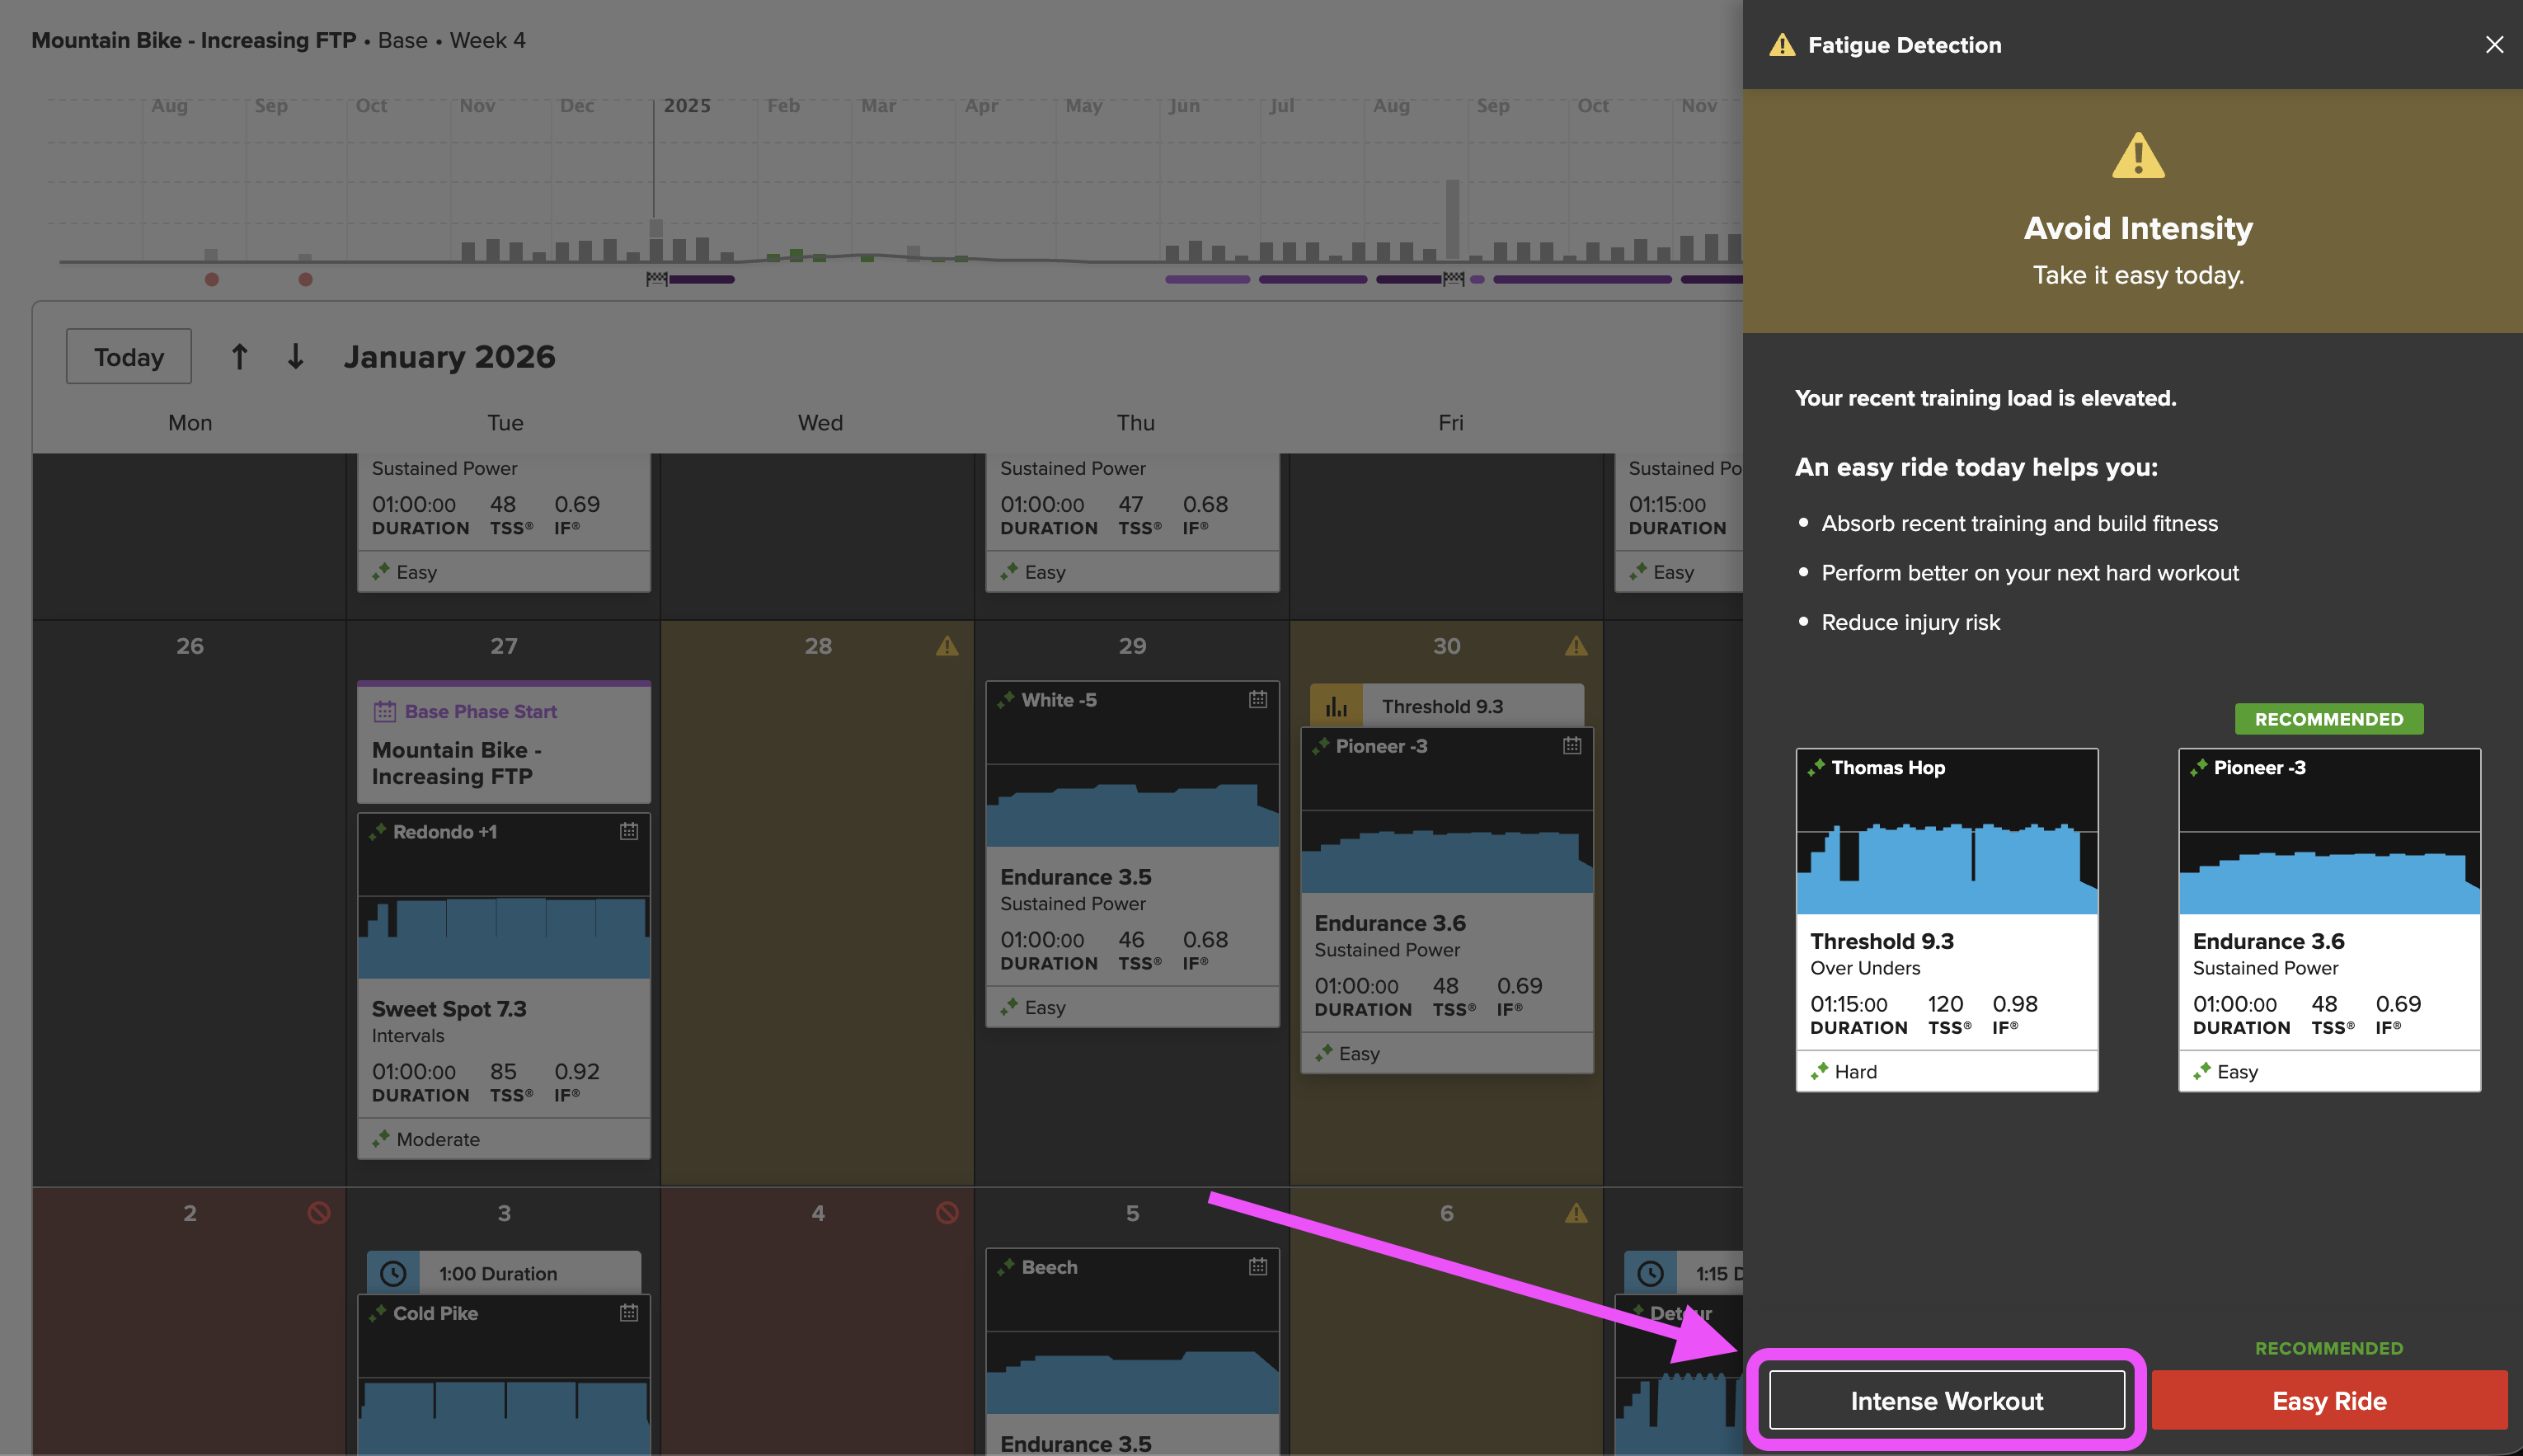Click the red blocked icon on day 4
This screenshot has height=1456, width=2523.
click(947, 1213)
